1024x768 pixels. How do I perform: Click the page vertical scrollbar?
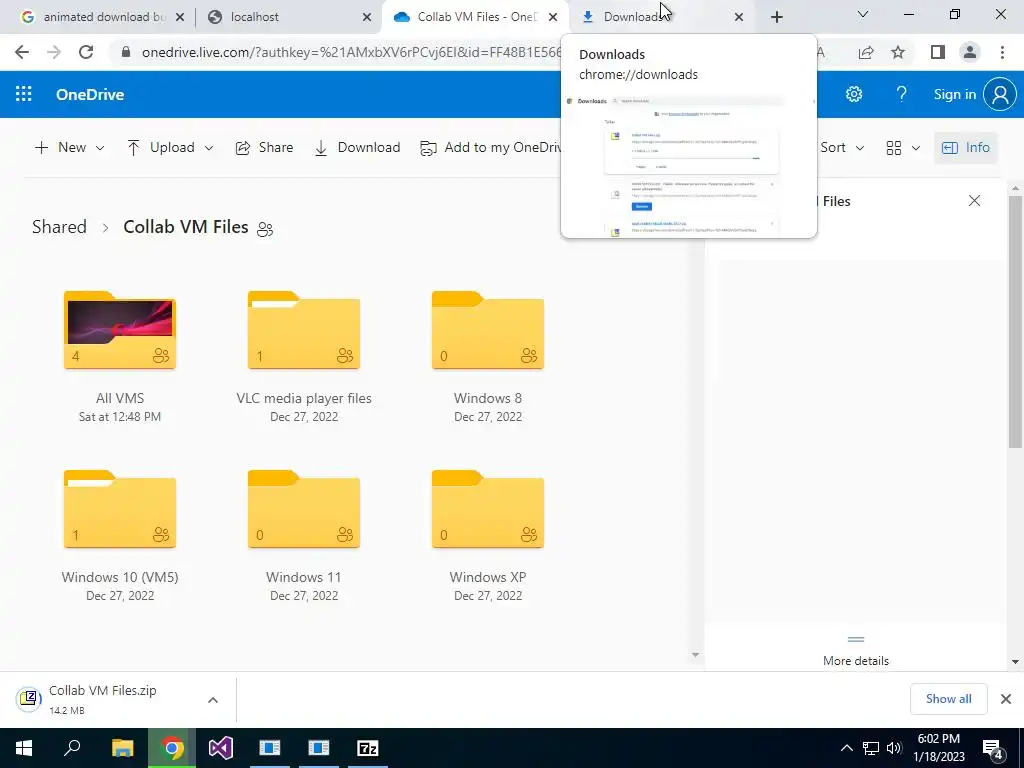1015,323
